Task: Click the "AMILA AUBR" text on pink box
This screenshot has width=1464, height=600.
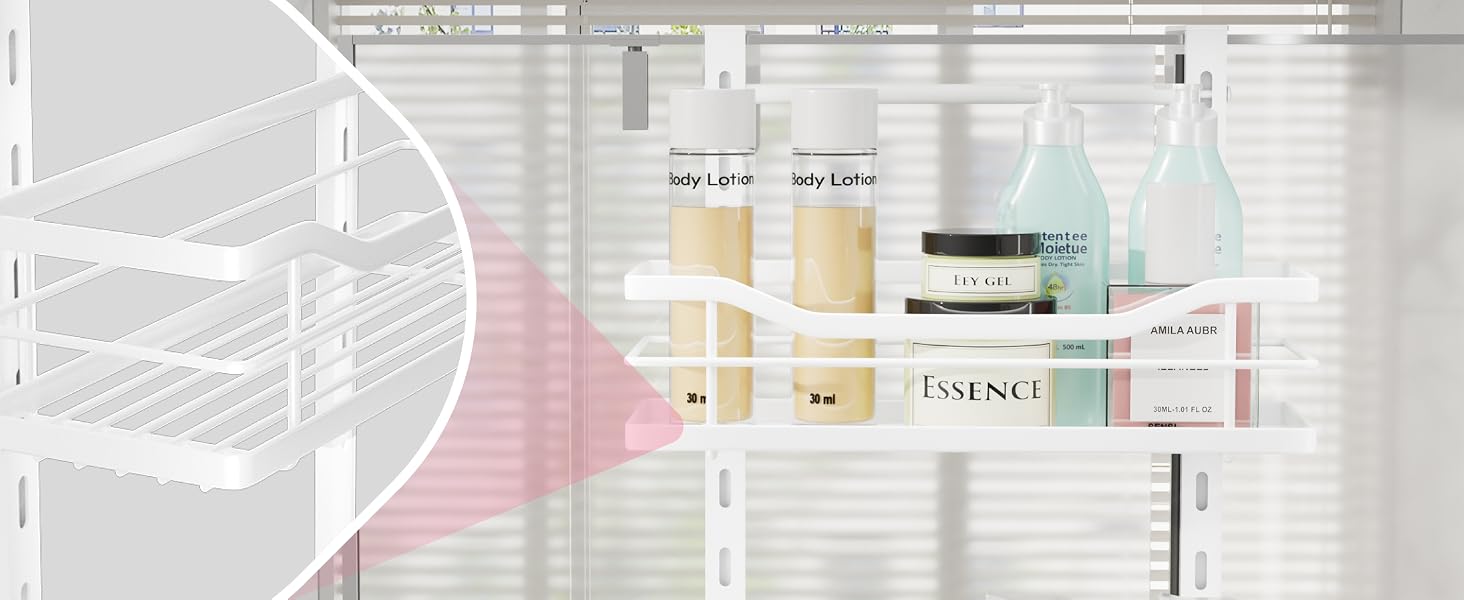Action: (x=1183, y=330)
